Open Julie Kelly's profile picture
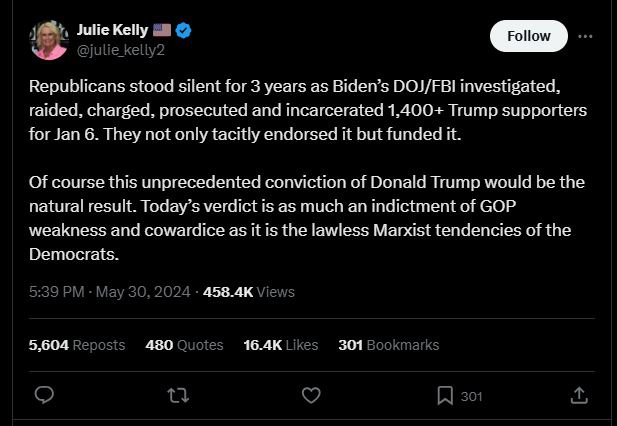The width and height of the screenshot is (617, 426). [x=48, y=40]
